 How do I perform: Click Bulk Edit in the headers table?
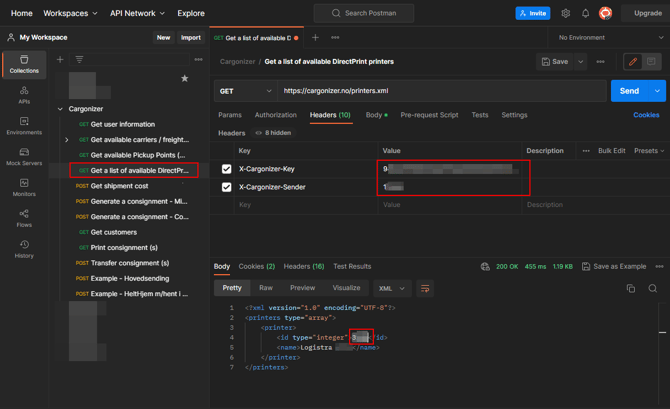(x=611, y=151)
